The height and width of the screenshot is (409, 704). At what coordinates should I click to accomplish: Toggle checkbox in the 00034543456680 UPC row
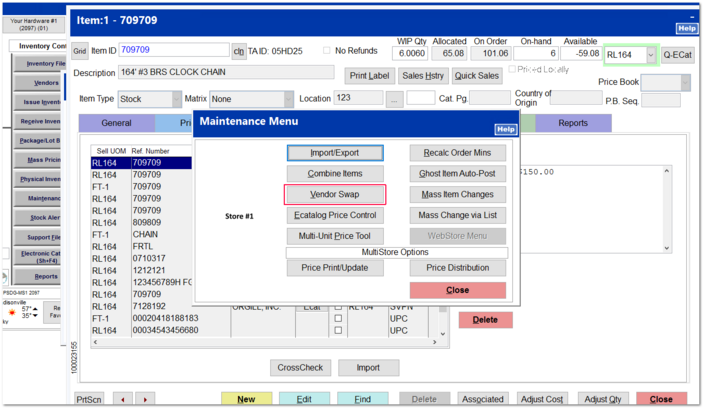pos(338,330)
